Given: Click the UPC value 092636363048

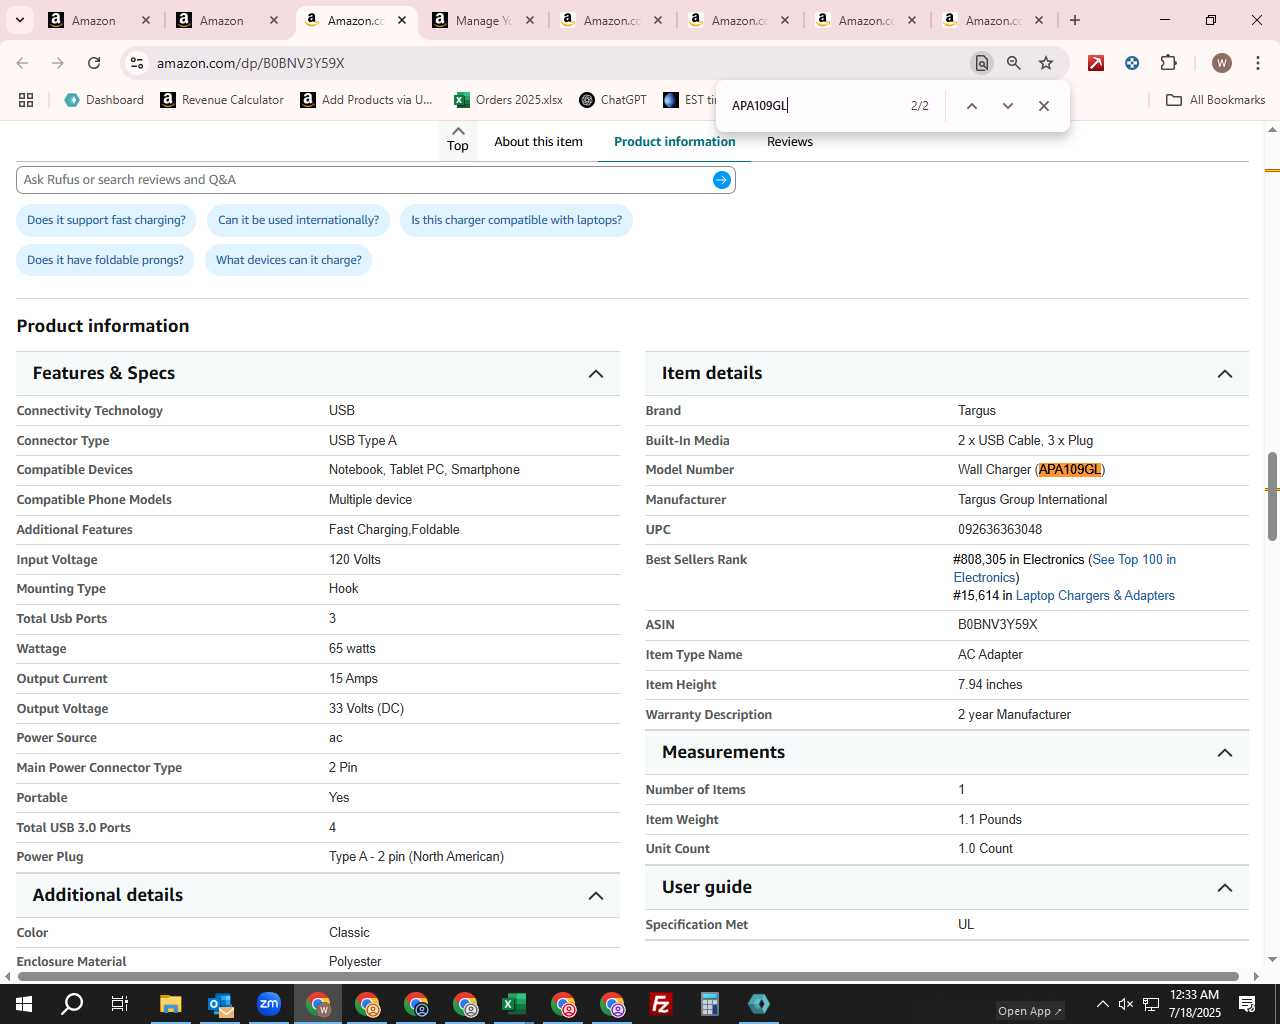Looking at the screenshot, I should (1000, 530).
